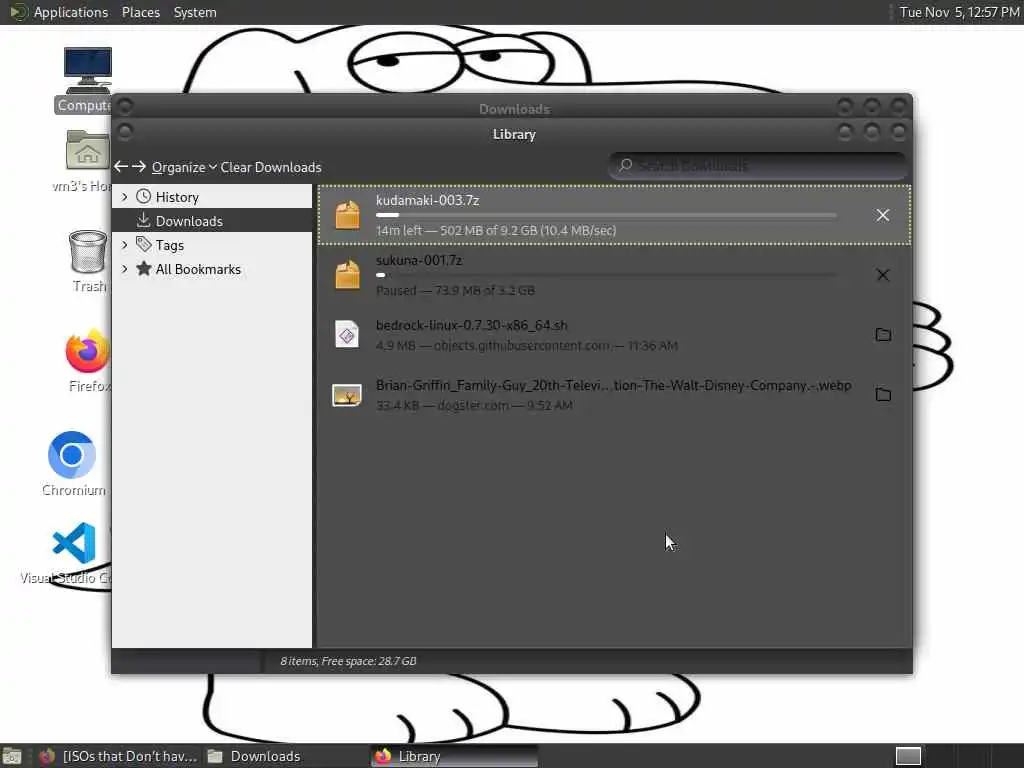This screenshot has height=768, width=1024.
Task: Click the sukuna-001.7z progress bar
Action: point(606,275)
